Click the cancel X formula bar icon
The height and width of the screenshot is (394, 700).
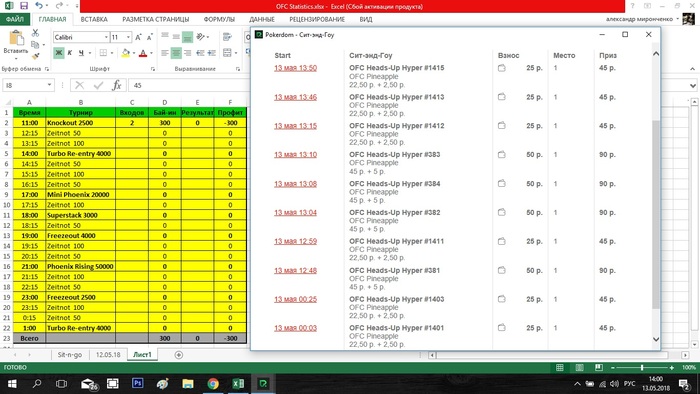pos(80,85)
